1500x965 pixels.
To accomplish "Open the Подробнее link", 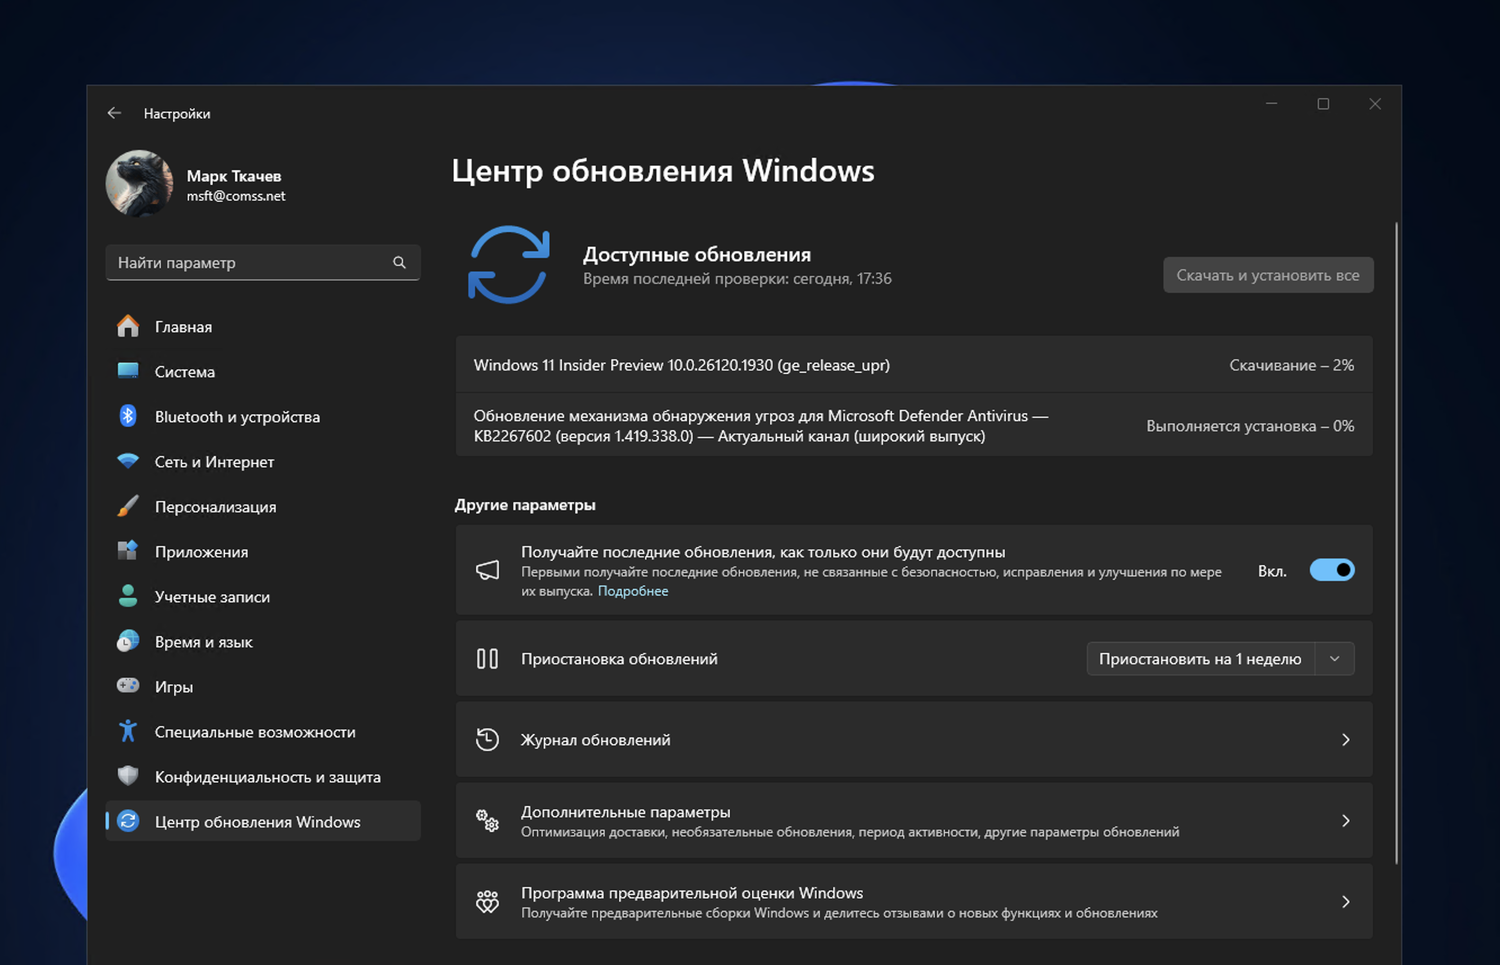I will click(x=633, y=591).
